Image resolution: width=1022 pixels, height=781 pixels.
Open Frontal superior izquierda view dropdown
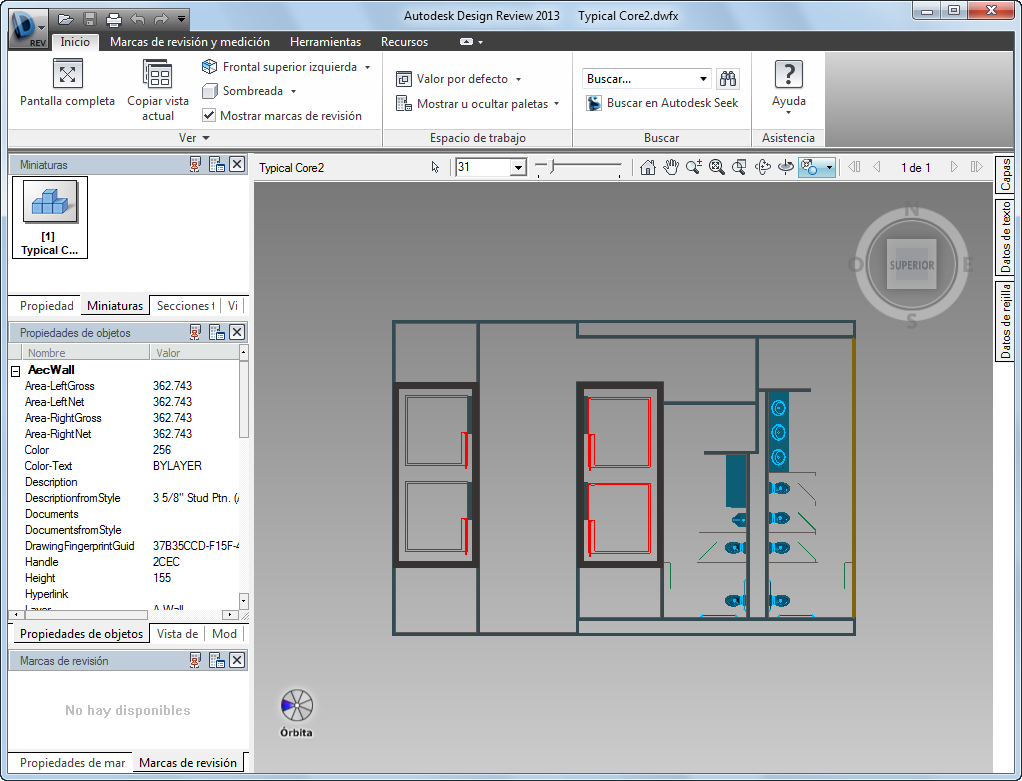tap(285, 66)
